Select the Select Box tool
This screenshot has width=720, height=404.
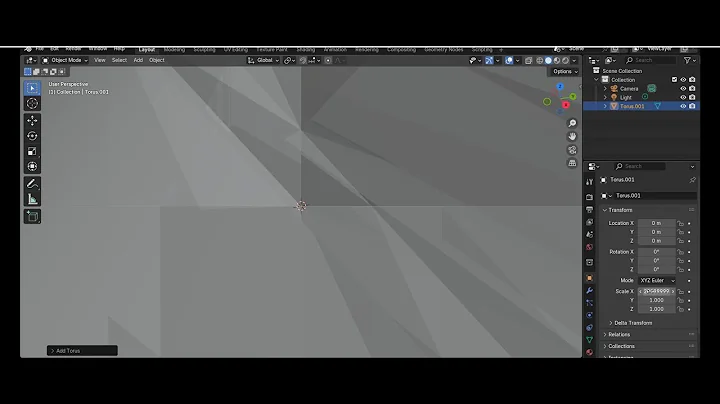32,88
